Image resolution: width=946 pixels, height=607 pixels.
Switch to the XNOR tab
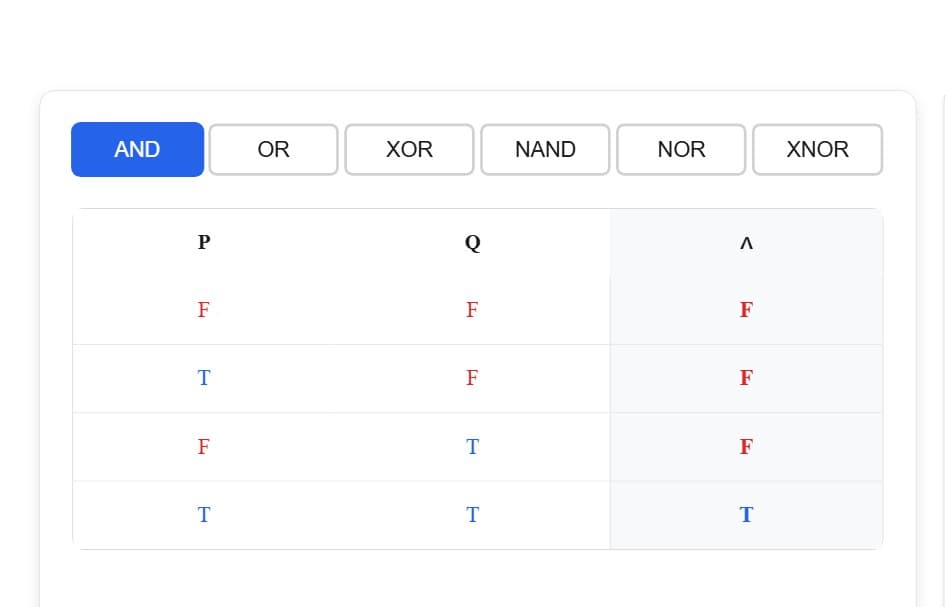coord(817,149)
